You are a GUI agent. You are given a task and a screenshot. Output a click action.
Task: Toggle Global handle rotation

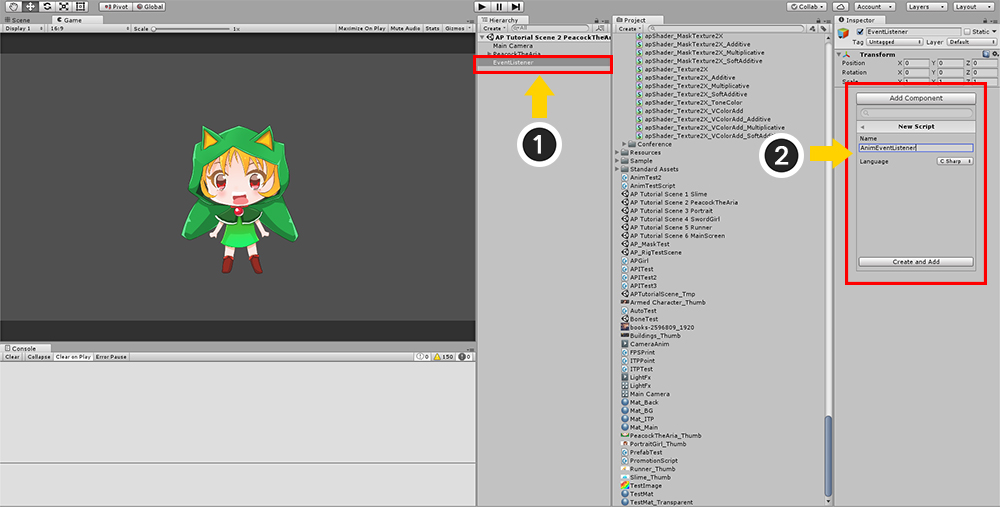[149, 6]
